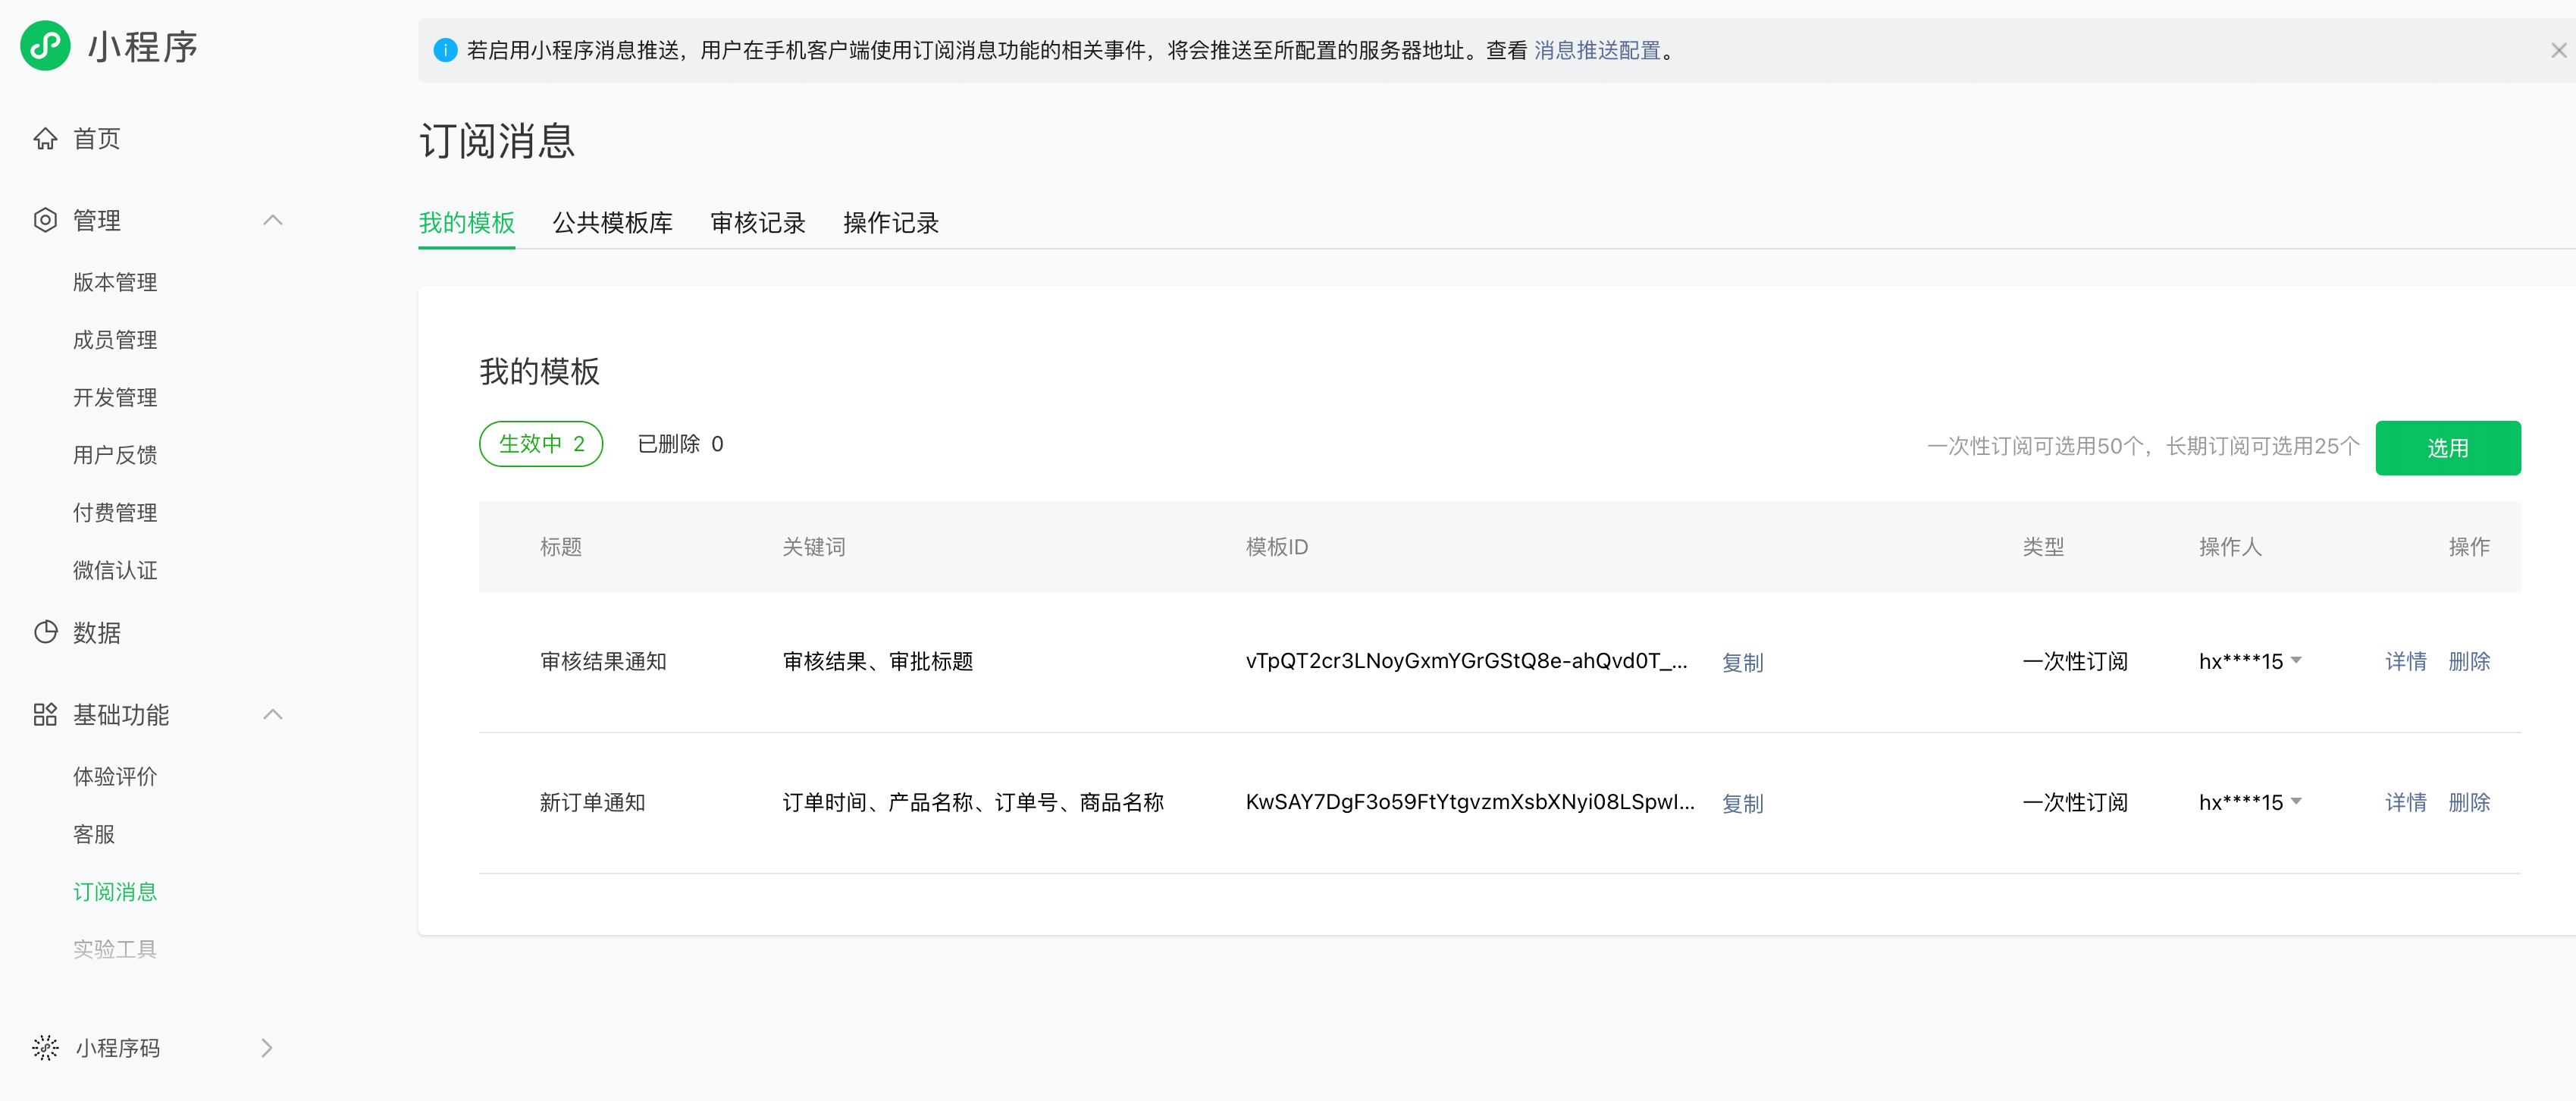Click the pie chart icon for 数据
2576x1101 pixels.
tap(45, 632)
